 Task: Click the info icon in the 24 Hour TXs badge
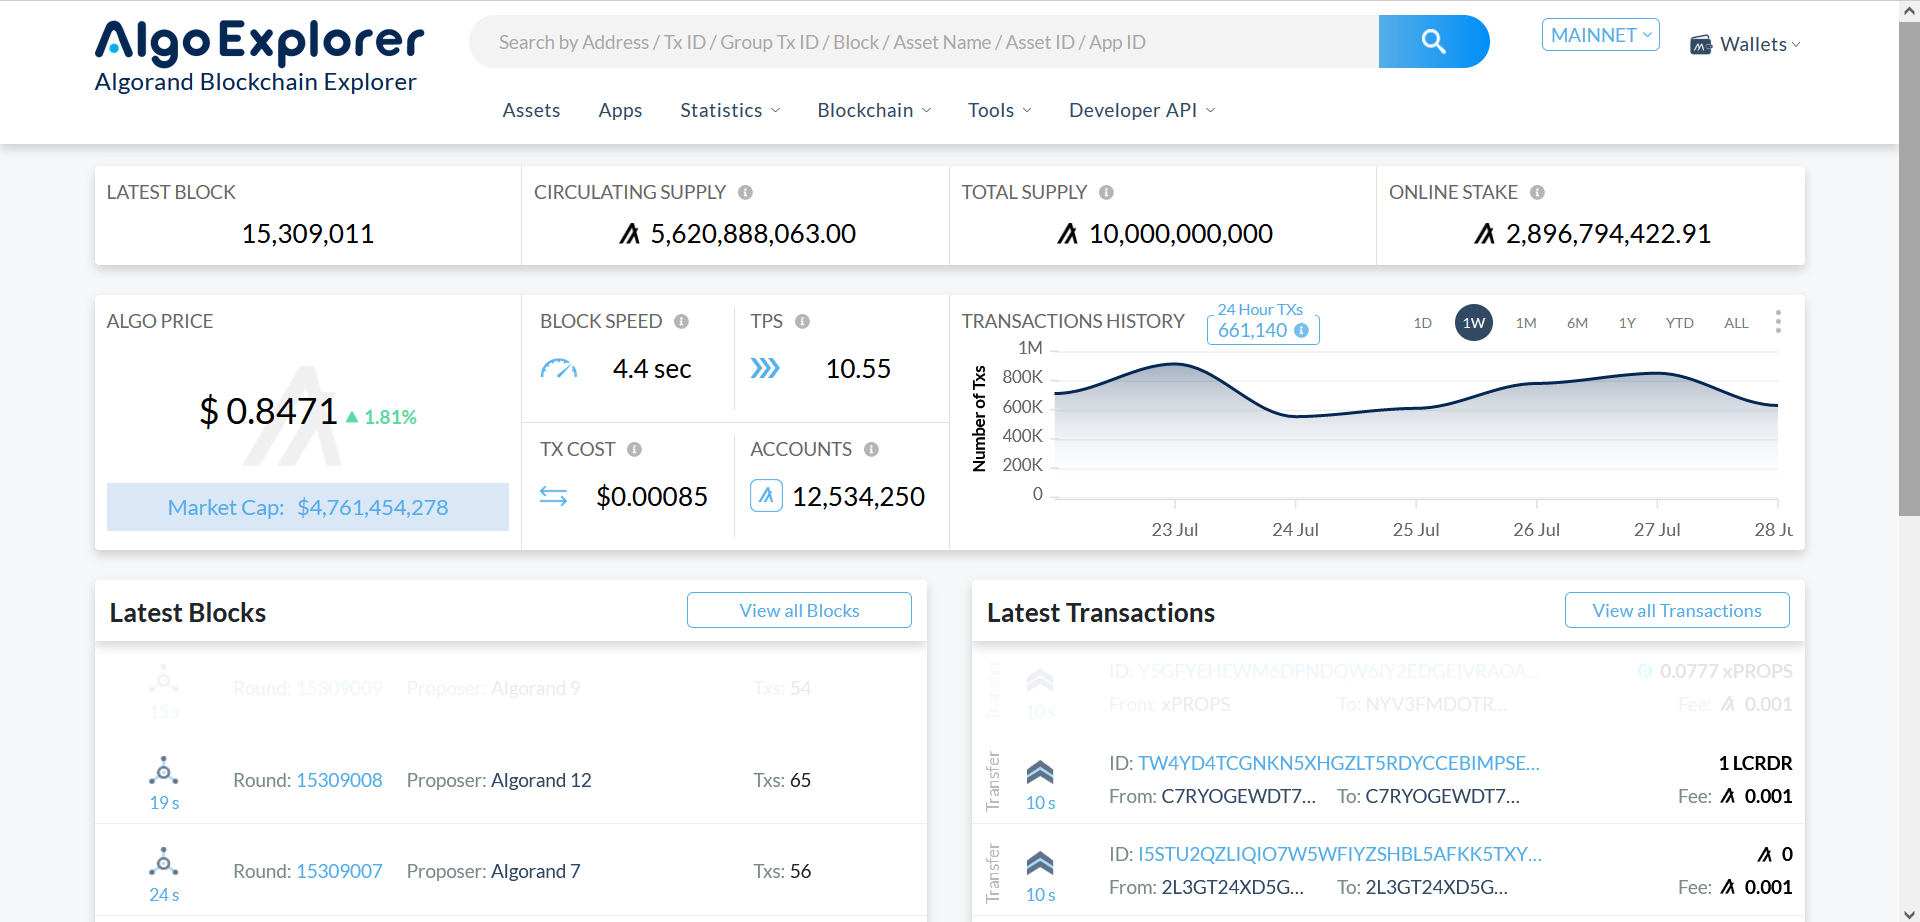click(x=1301, y=330)
